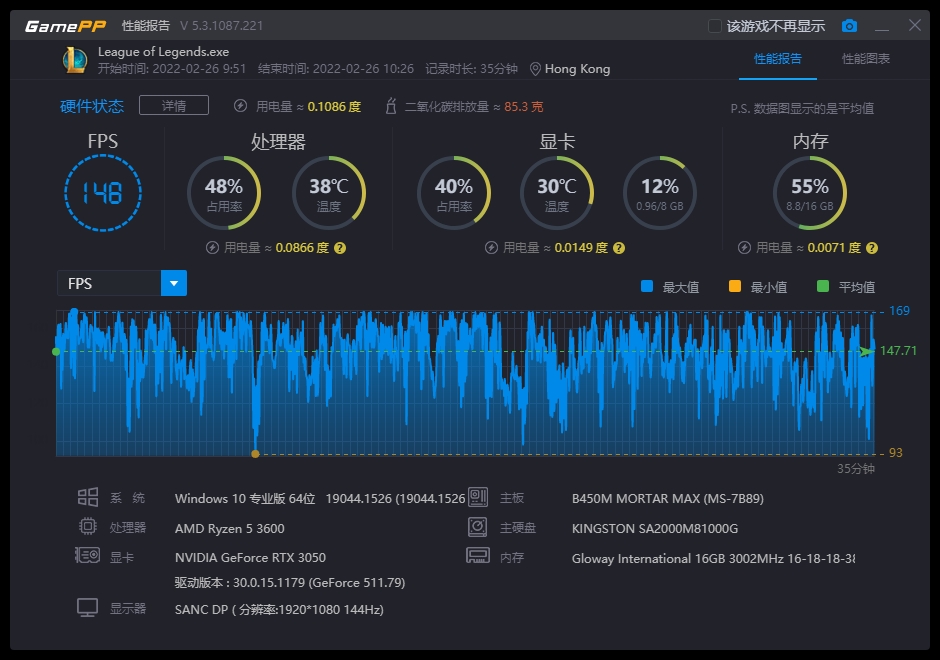Click the memory power usage help icon
Image resolution: width=940 pixels, height=660 pixels.
click(x=871, y=248)
